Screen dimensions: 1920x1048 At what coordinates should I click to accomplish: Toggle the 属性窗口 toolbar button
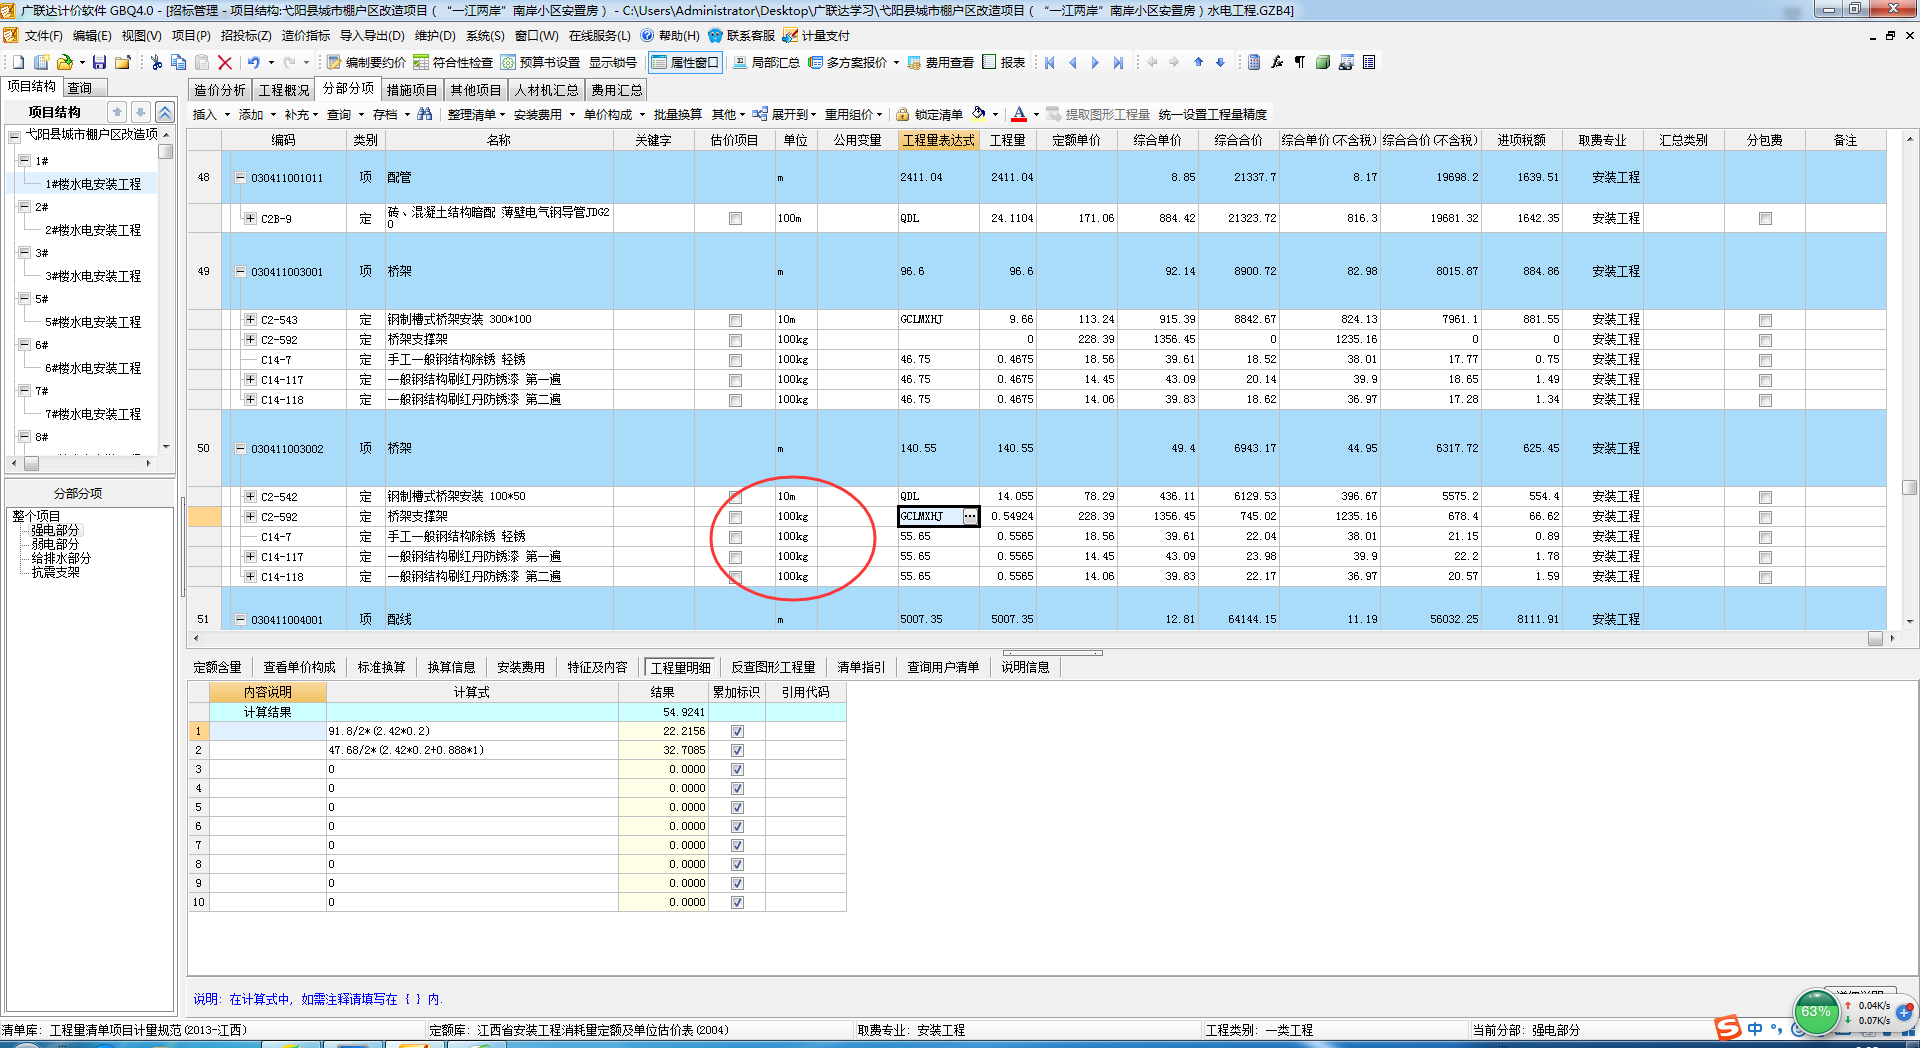click(x=686, y=62)
